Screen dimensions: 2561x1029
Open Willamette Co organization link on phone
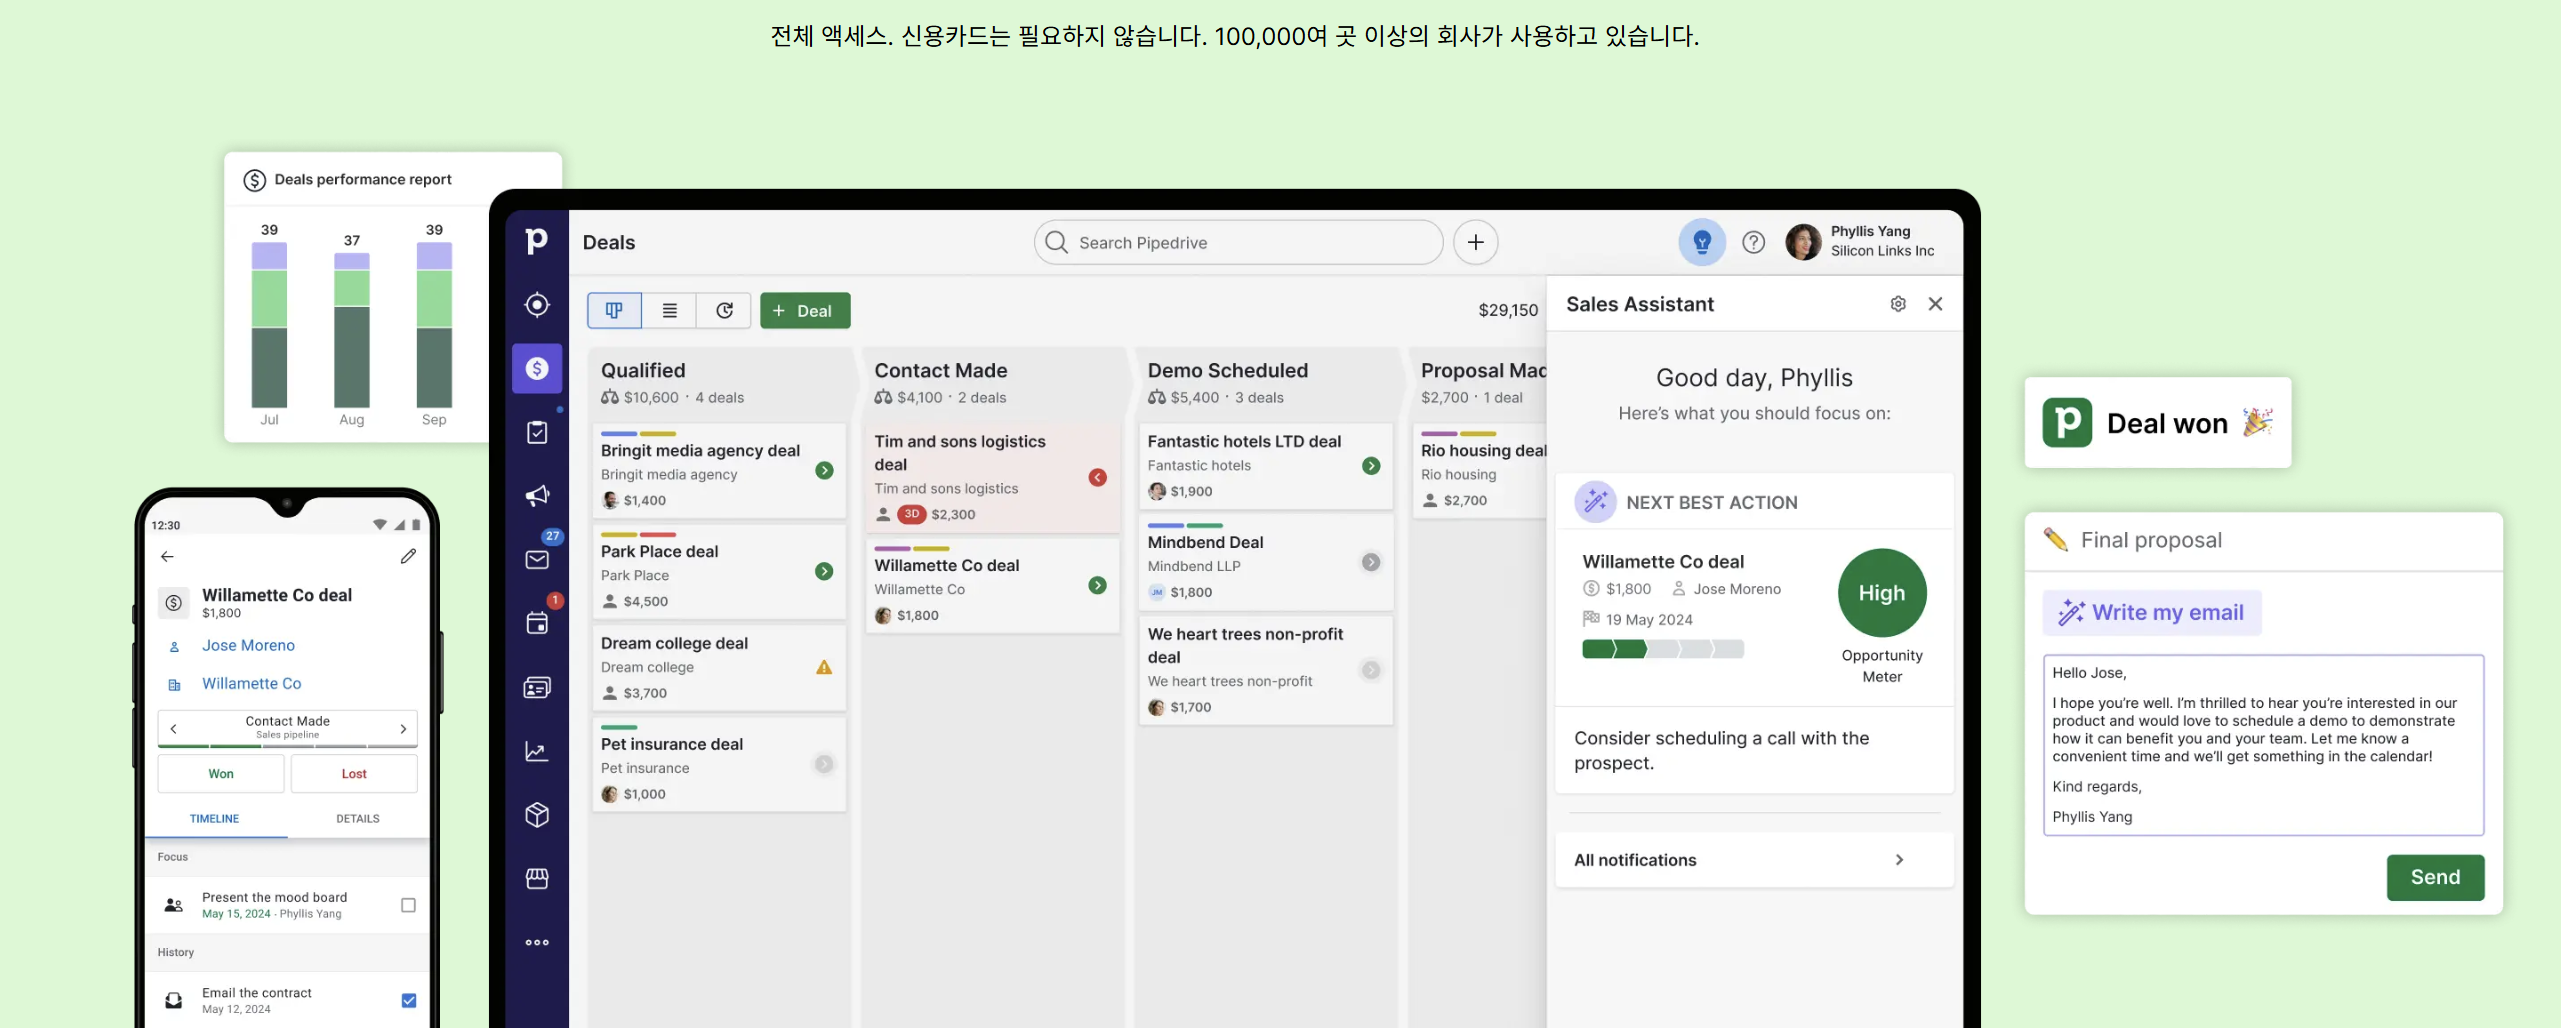(x=251, y=684)
